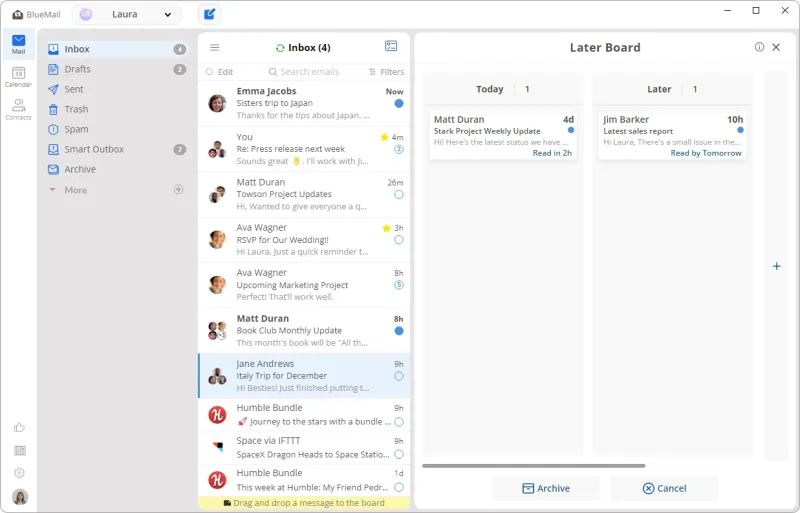Select the Drafts folder
Image resolution: width=800 pixels, height=513 pixels.
point(77,69)
